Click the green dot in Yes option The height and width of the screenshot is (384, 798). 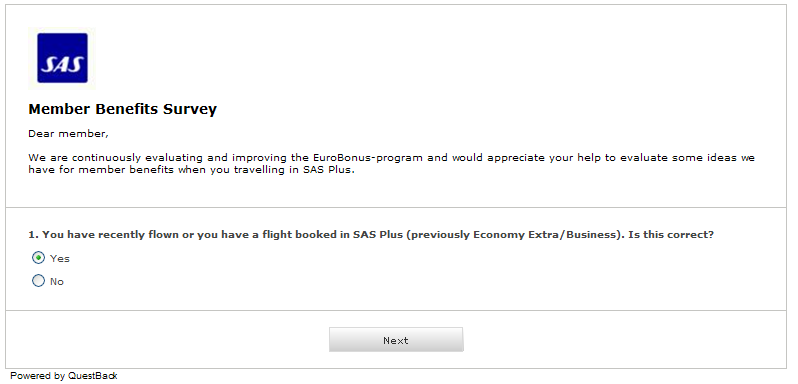click(x=38, y=258)
